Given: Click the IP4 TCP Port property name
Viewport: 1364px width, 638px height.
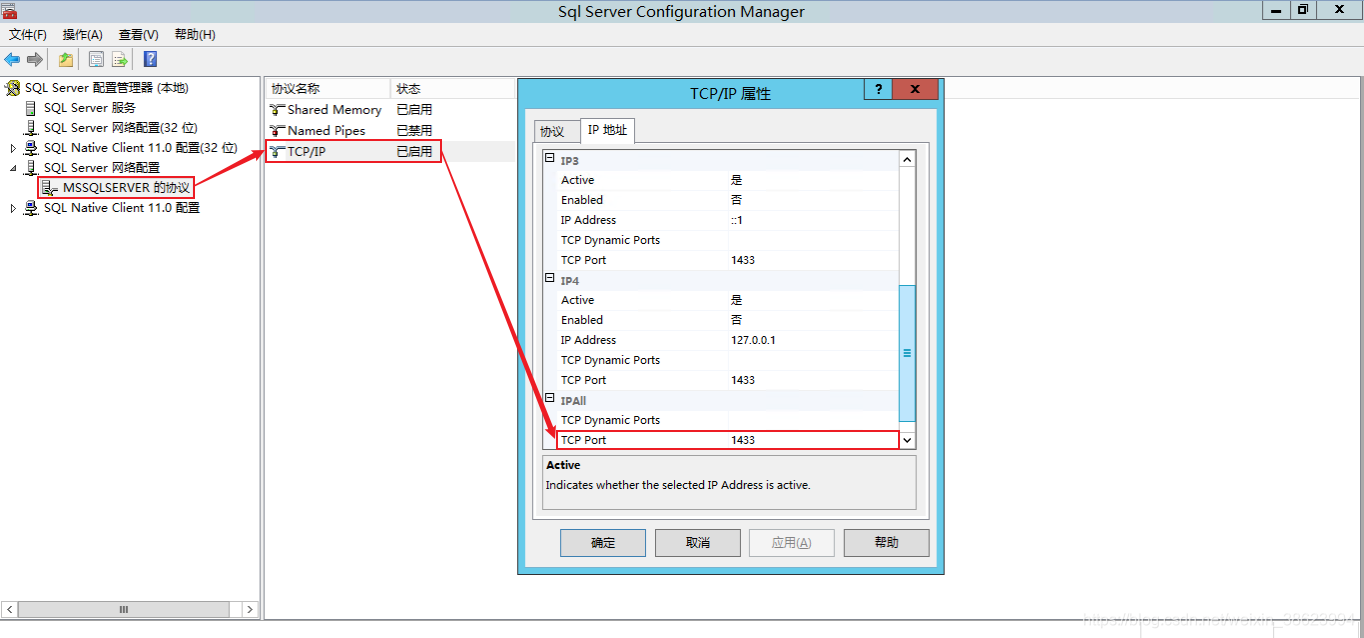Looking at the screenshot, I should point(583,380).
